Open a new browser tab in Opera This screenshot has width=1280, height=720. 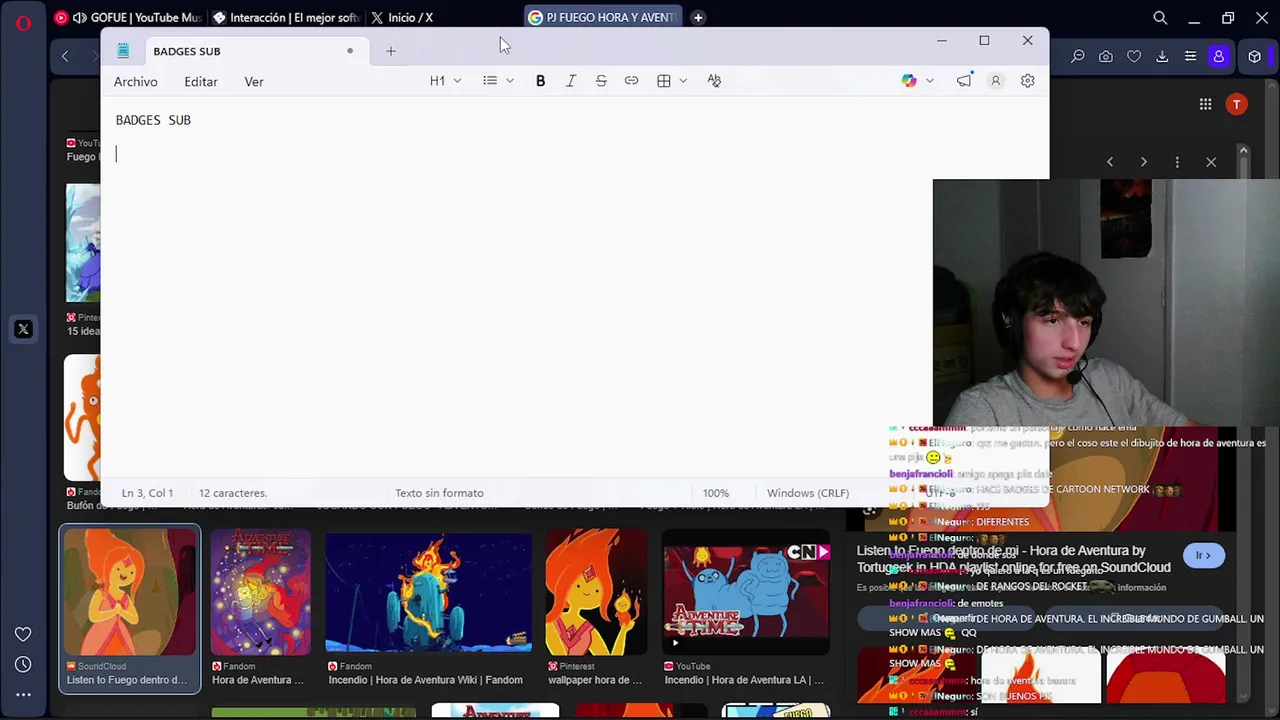pos(698,17)
